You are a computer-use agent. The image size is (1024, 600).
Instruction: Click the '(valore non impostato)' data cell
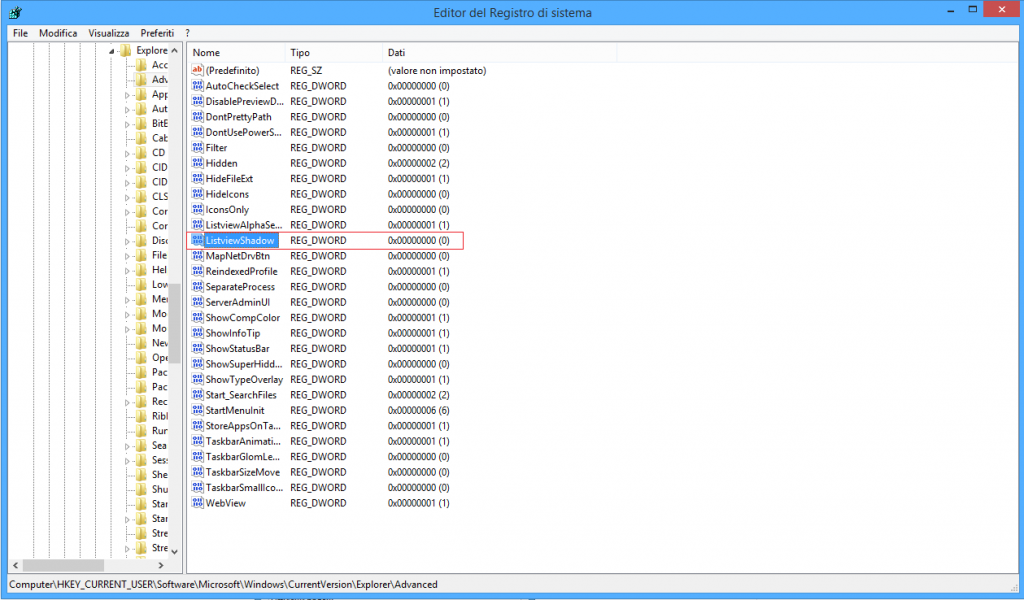pos(437,70)
